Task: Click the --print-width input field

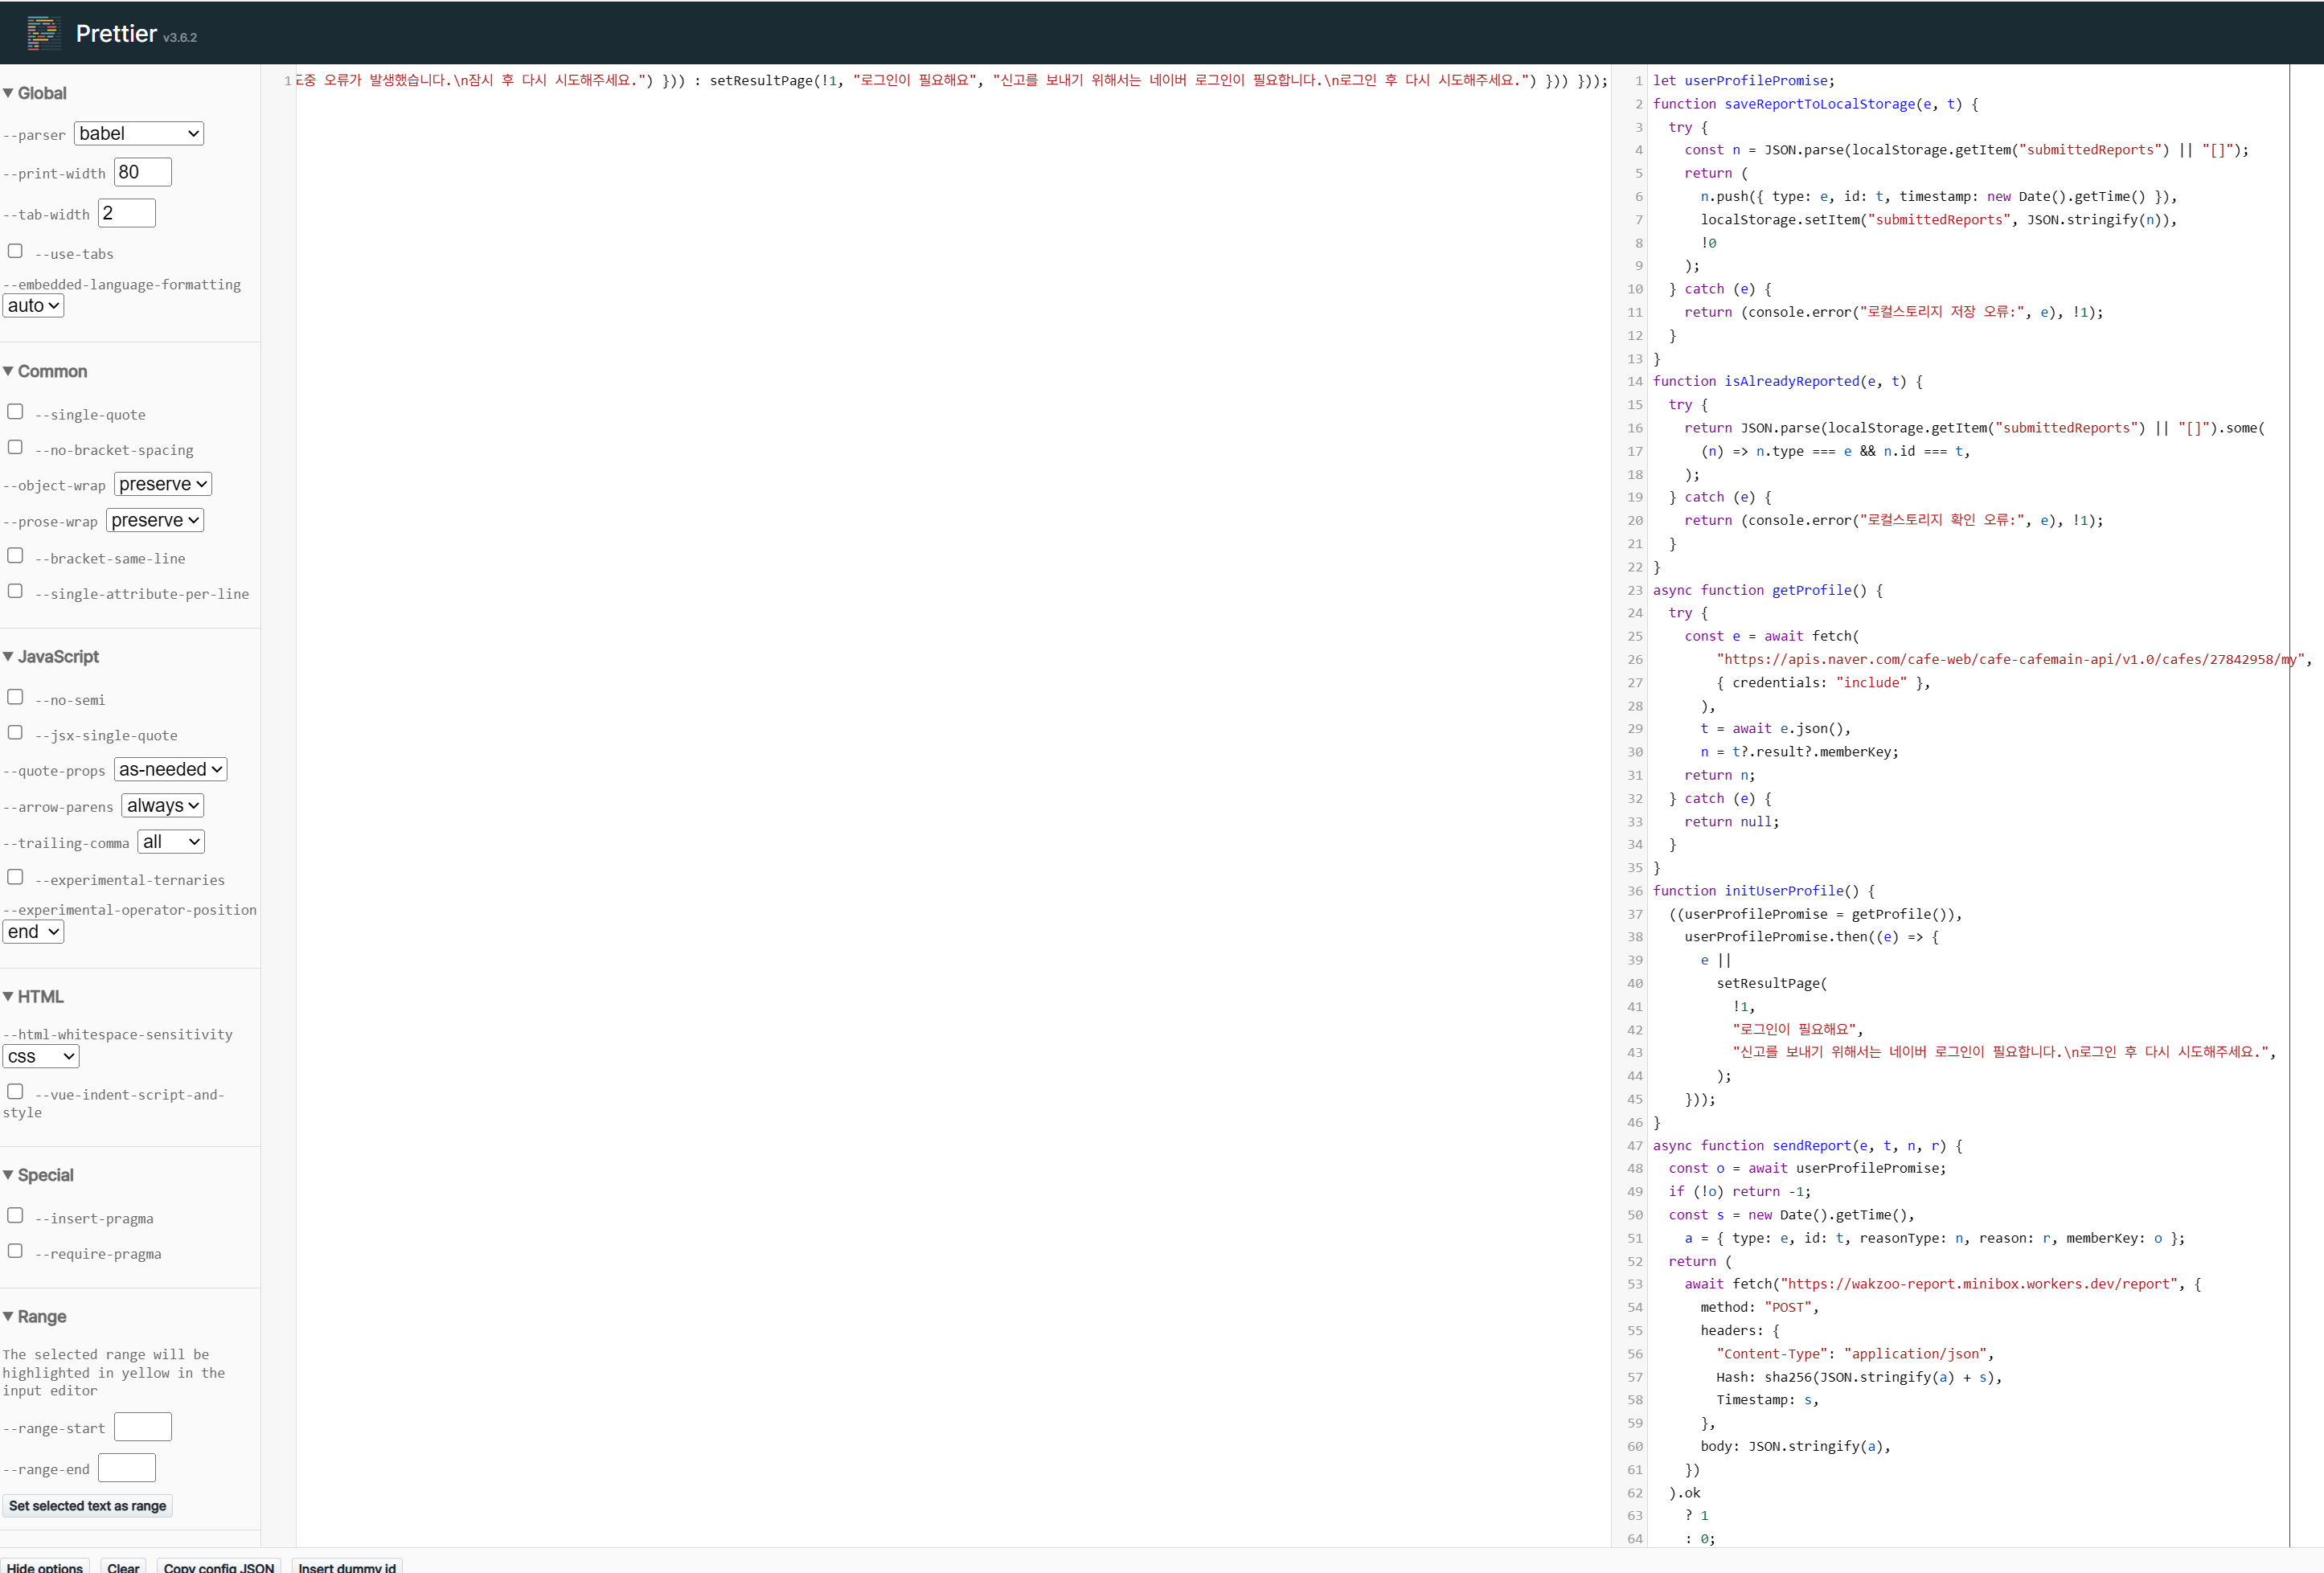Action: [143, 172]
